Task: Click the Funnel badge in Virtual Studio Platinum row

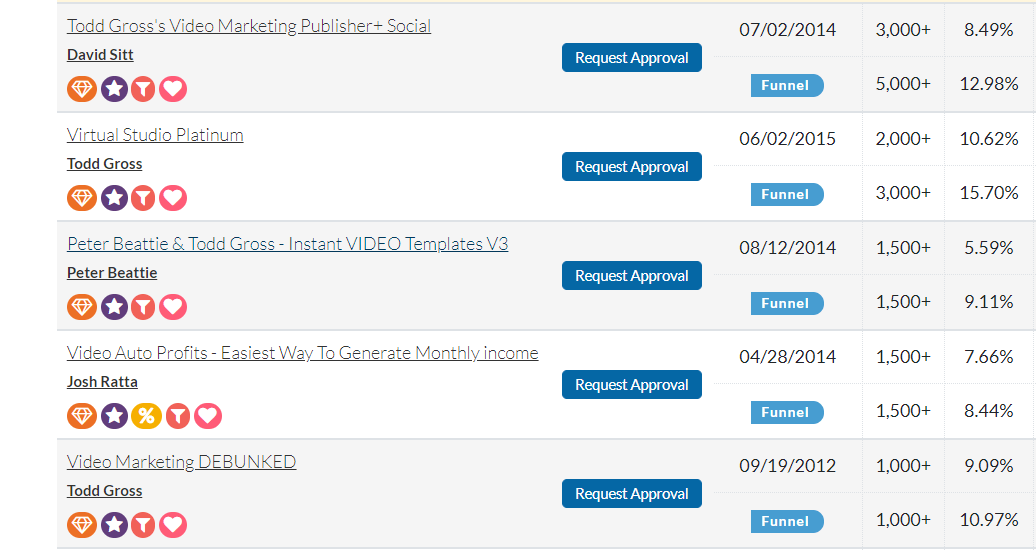Action: (x=787, y=194)
